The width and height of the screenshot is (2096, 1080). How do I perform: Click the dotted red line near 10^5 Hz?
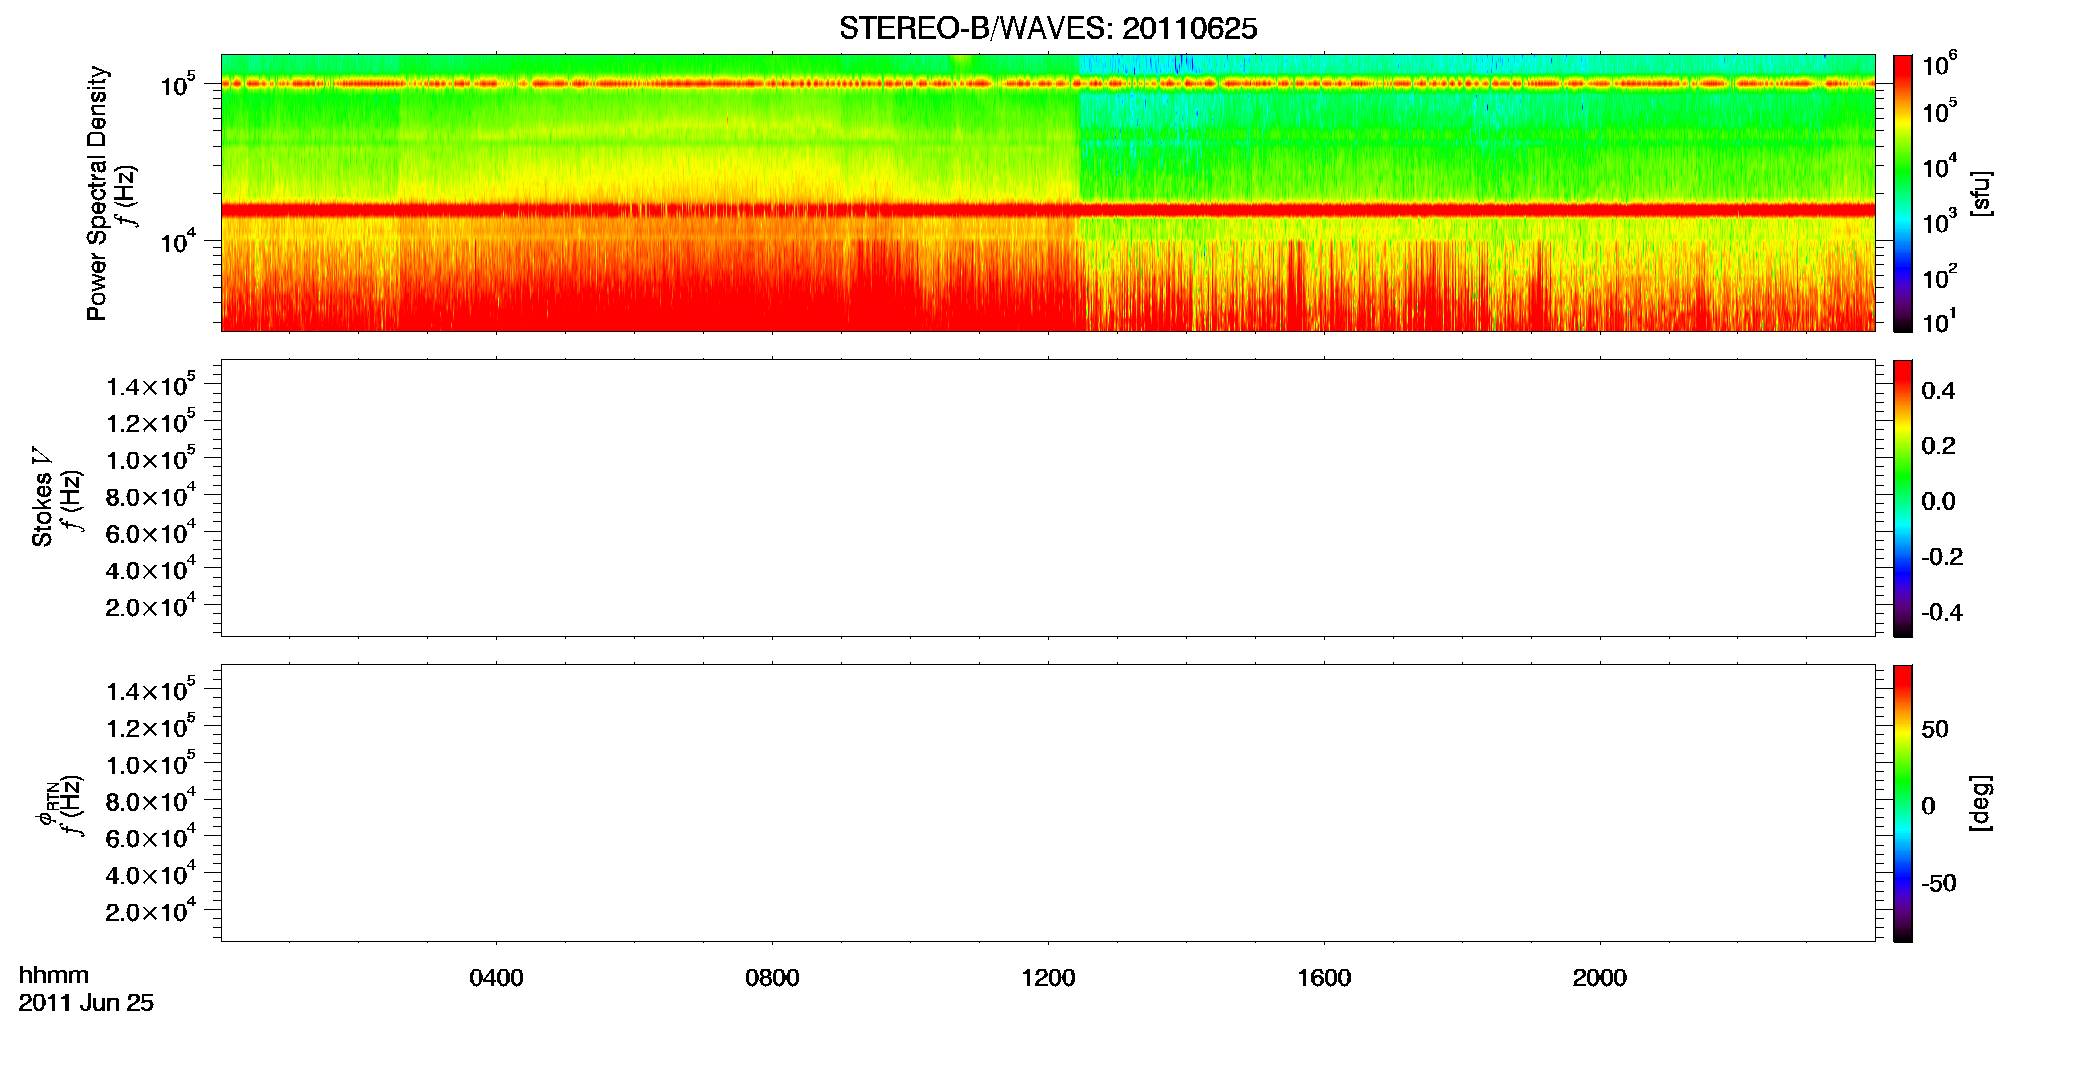click(x=1048, y=84)
